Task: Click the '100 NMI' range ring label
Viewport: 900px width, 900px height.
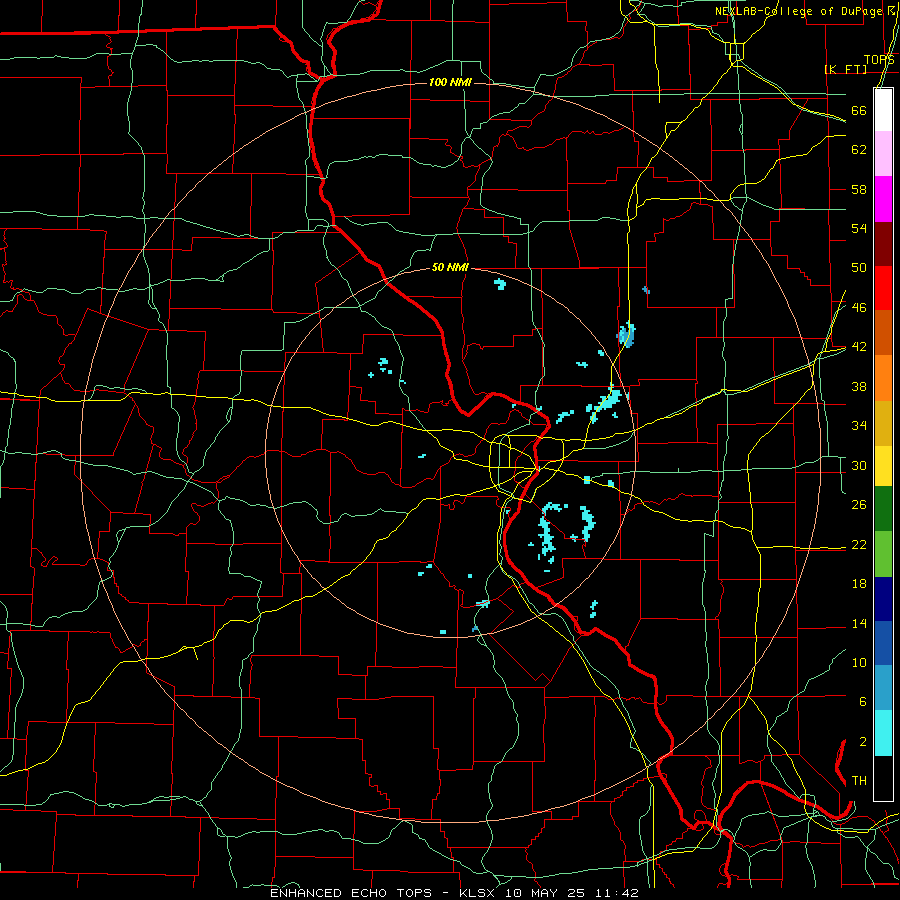Action: 450,82
